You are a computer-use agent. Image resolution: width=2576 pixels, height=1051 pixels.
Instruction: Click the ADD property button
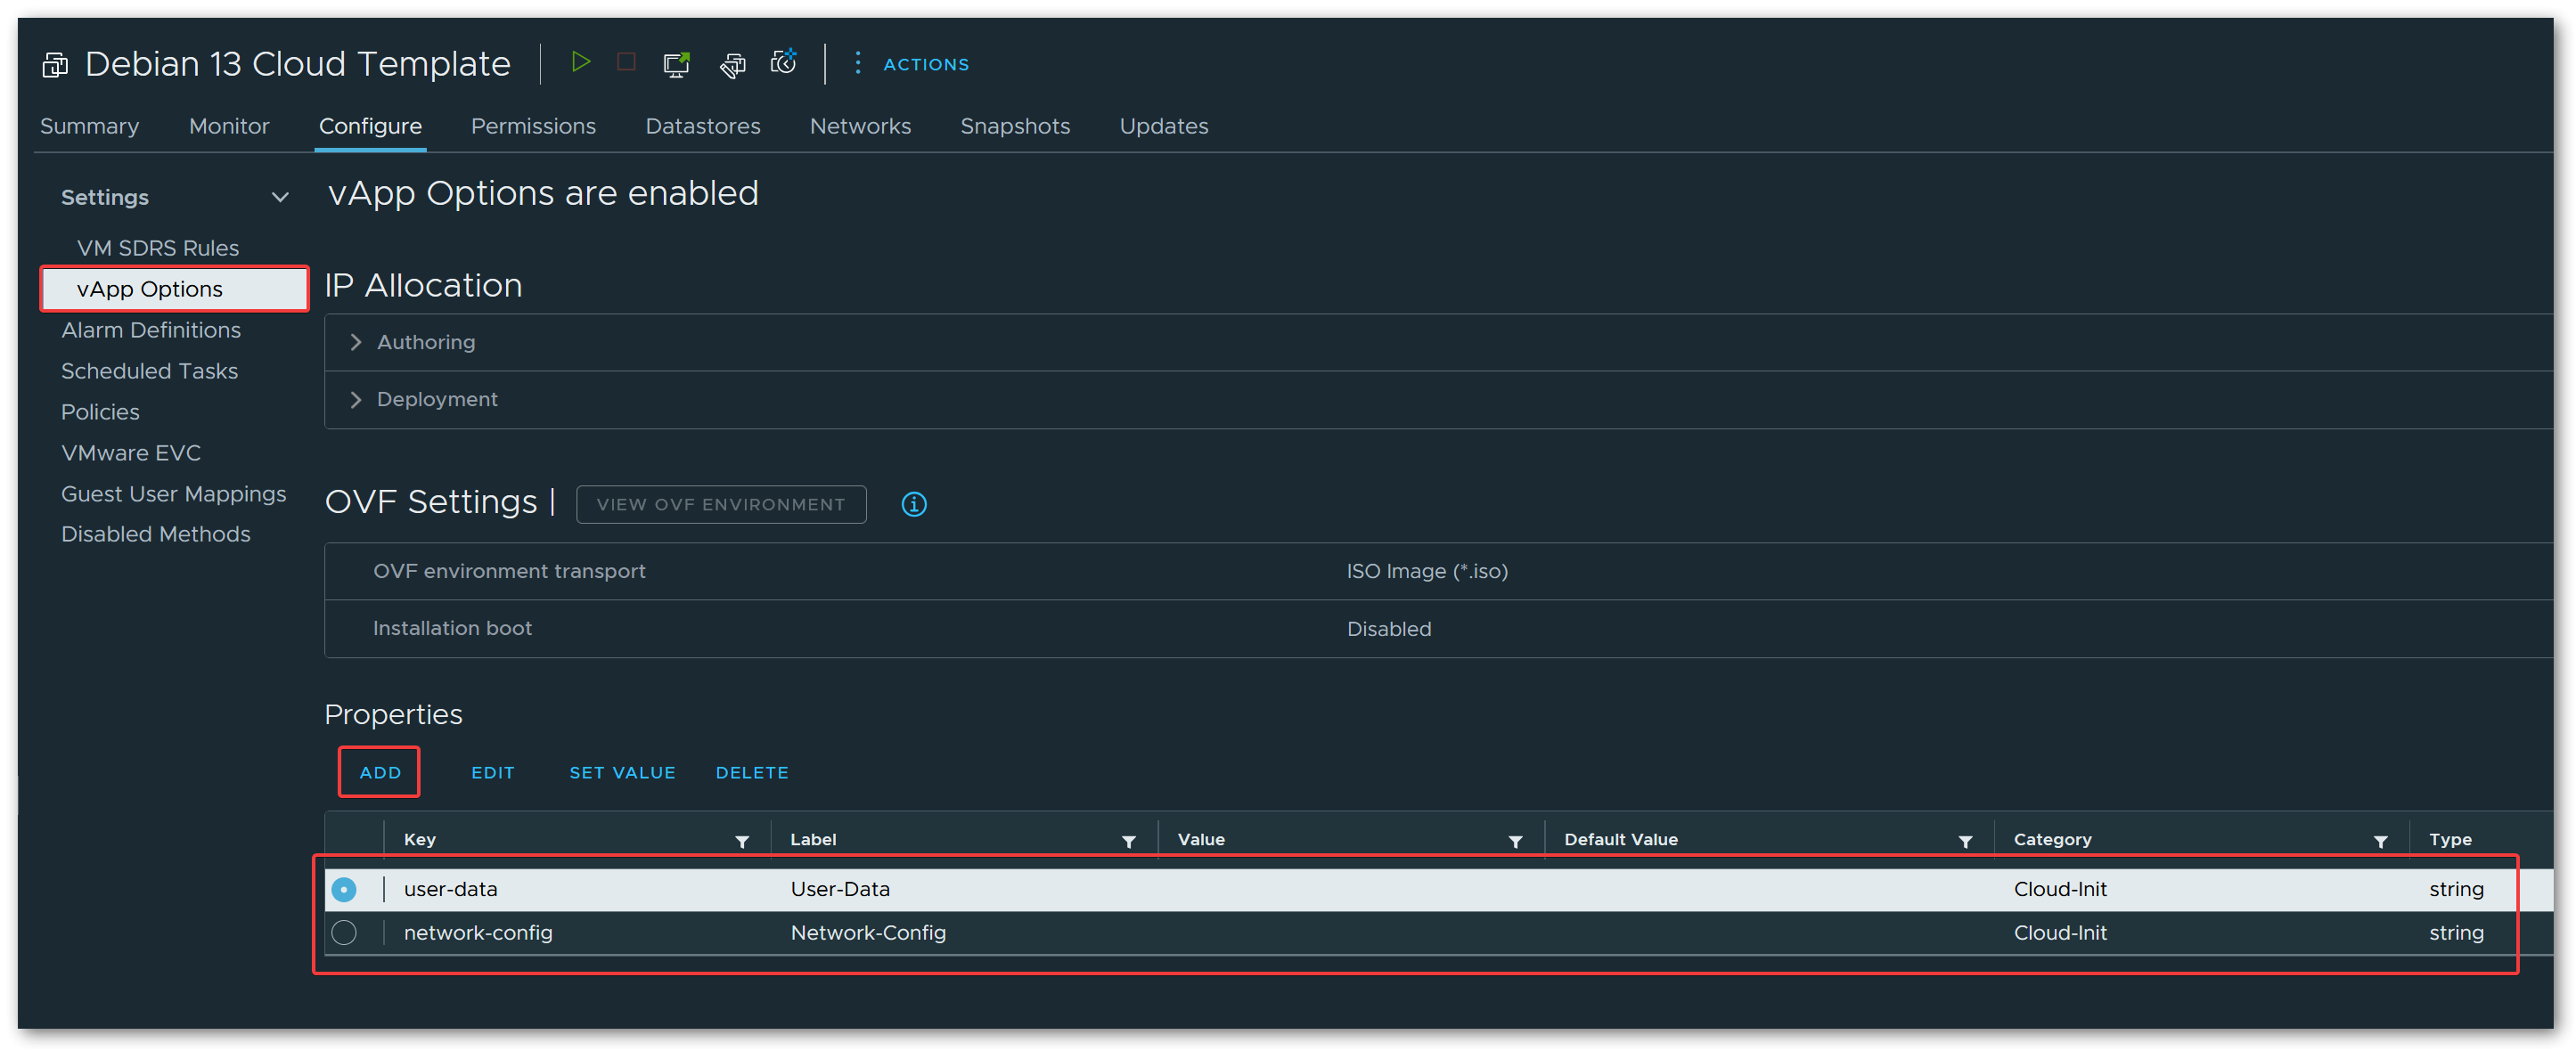pos(380,772)
